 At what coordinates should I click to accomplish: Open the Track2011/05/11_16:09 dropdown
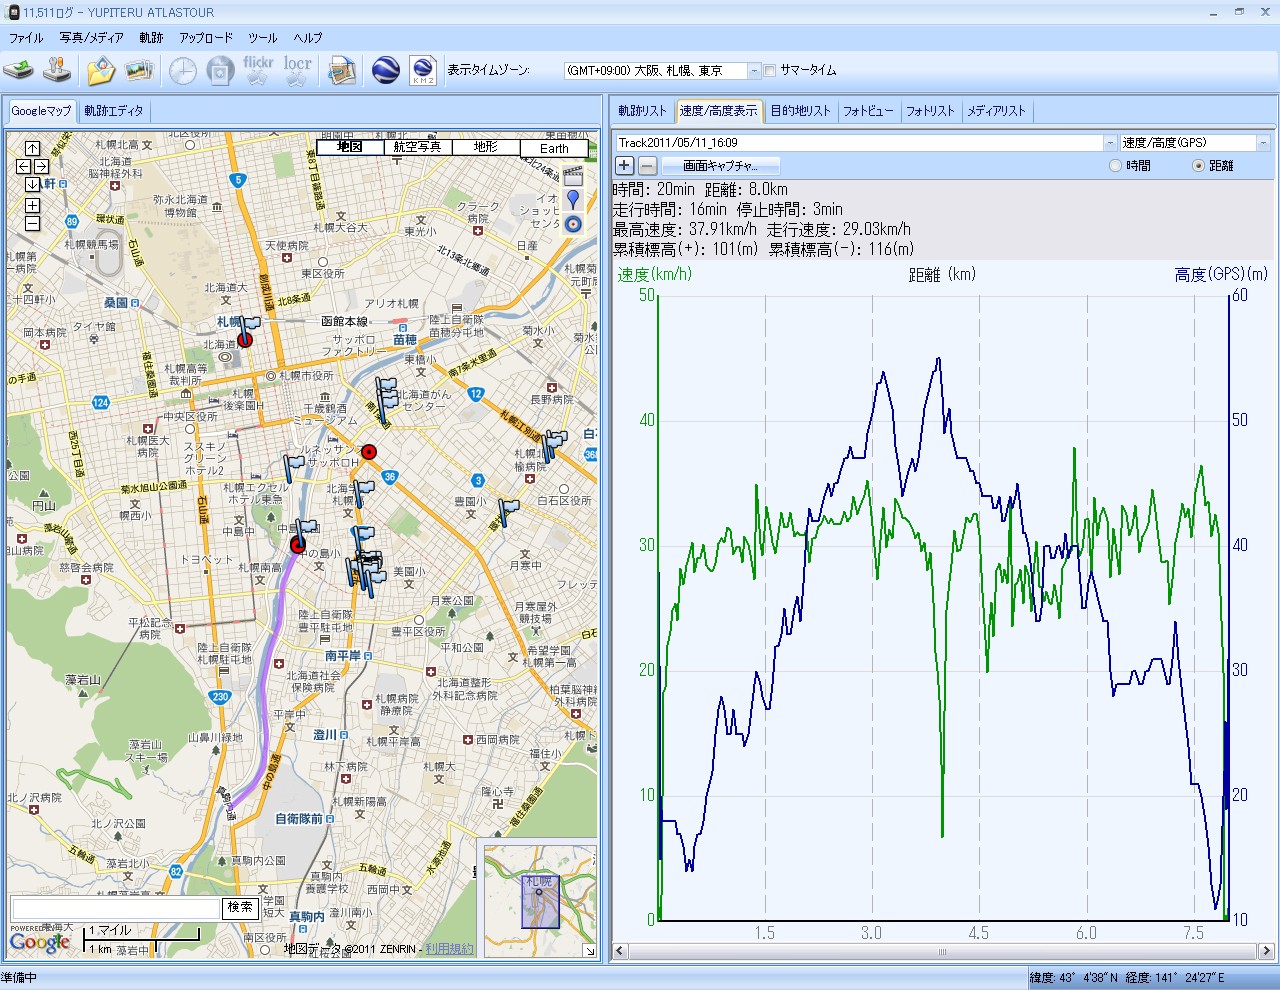coord(1110,143)
